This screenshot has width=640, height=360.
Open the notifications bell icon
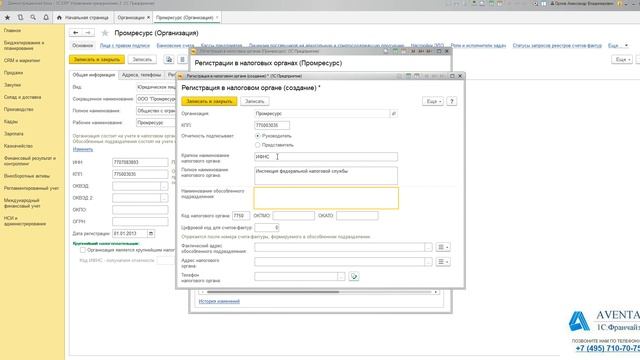(x=46, y=18)
